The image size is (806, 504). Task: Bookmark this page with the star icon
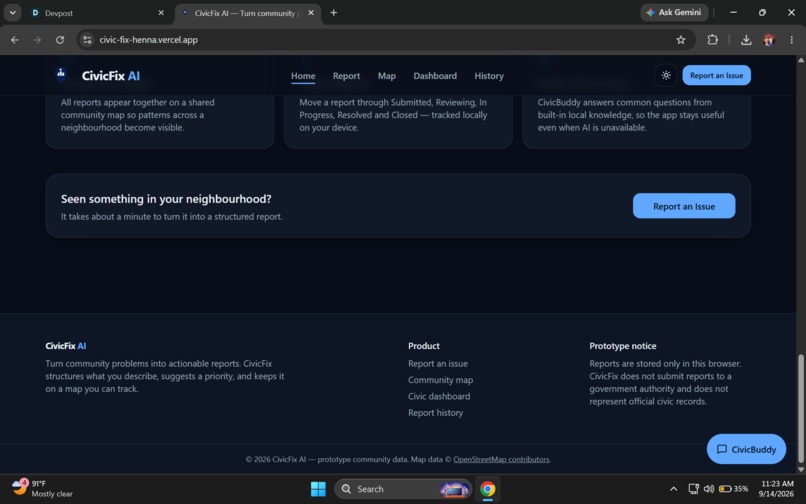[x=681, y=40]
